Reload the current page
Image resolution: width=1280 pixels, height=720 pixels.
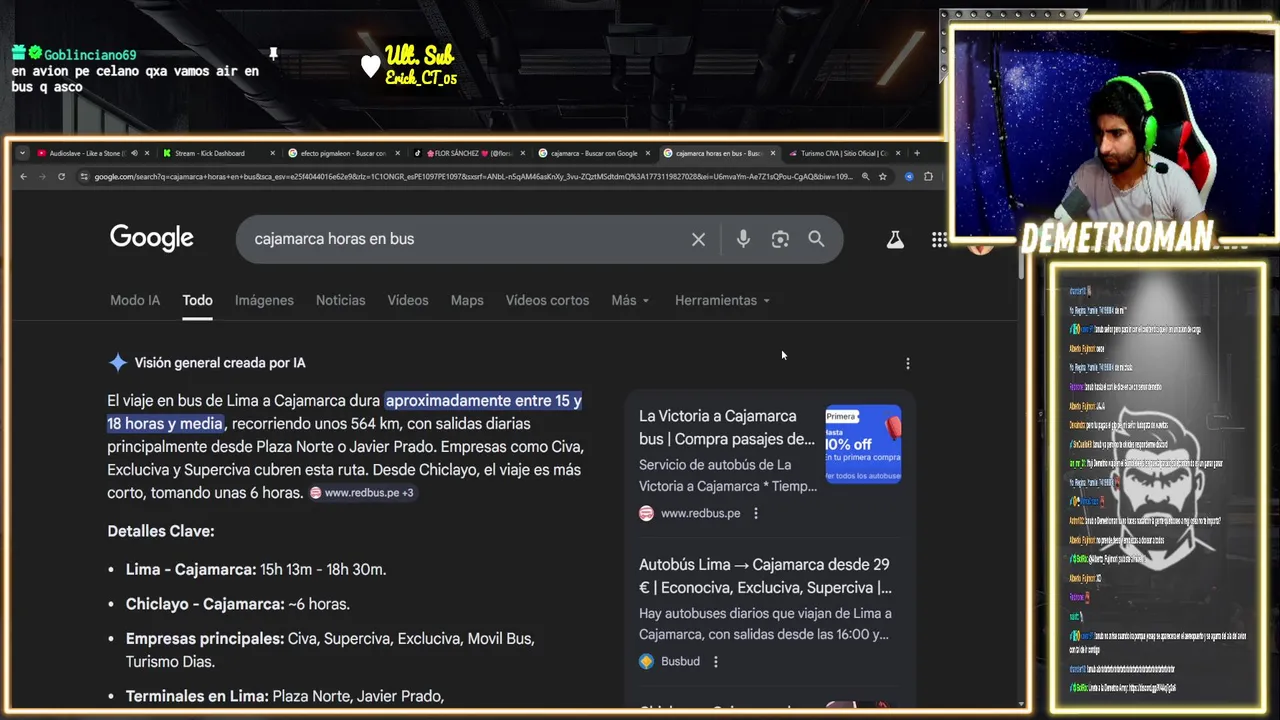point(61,177)
